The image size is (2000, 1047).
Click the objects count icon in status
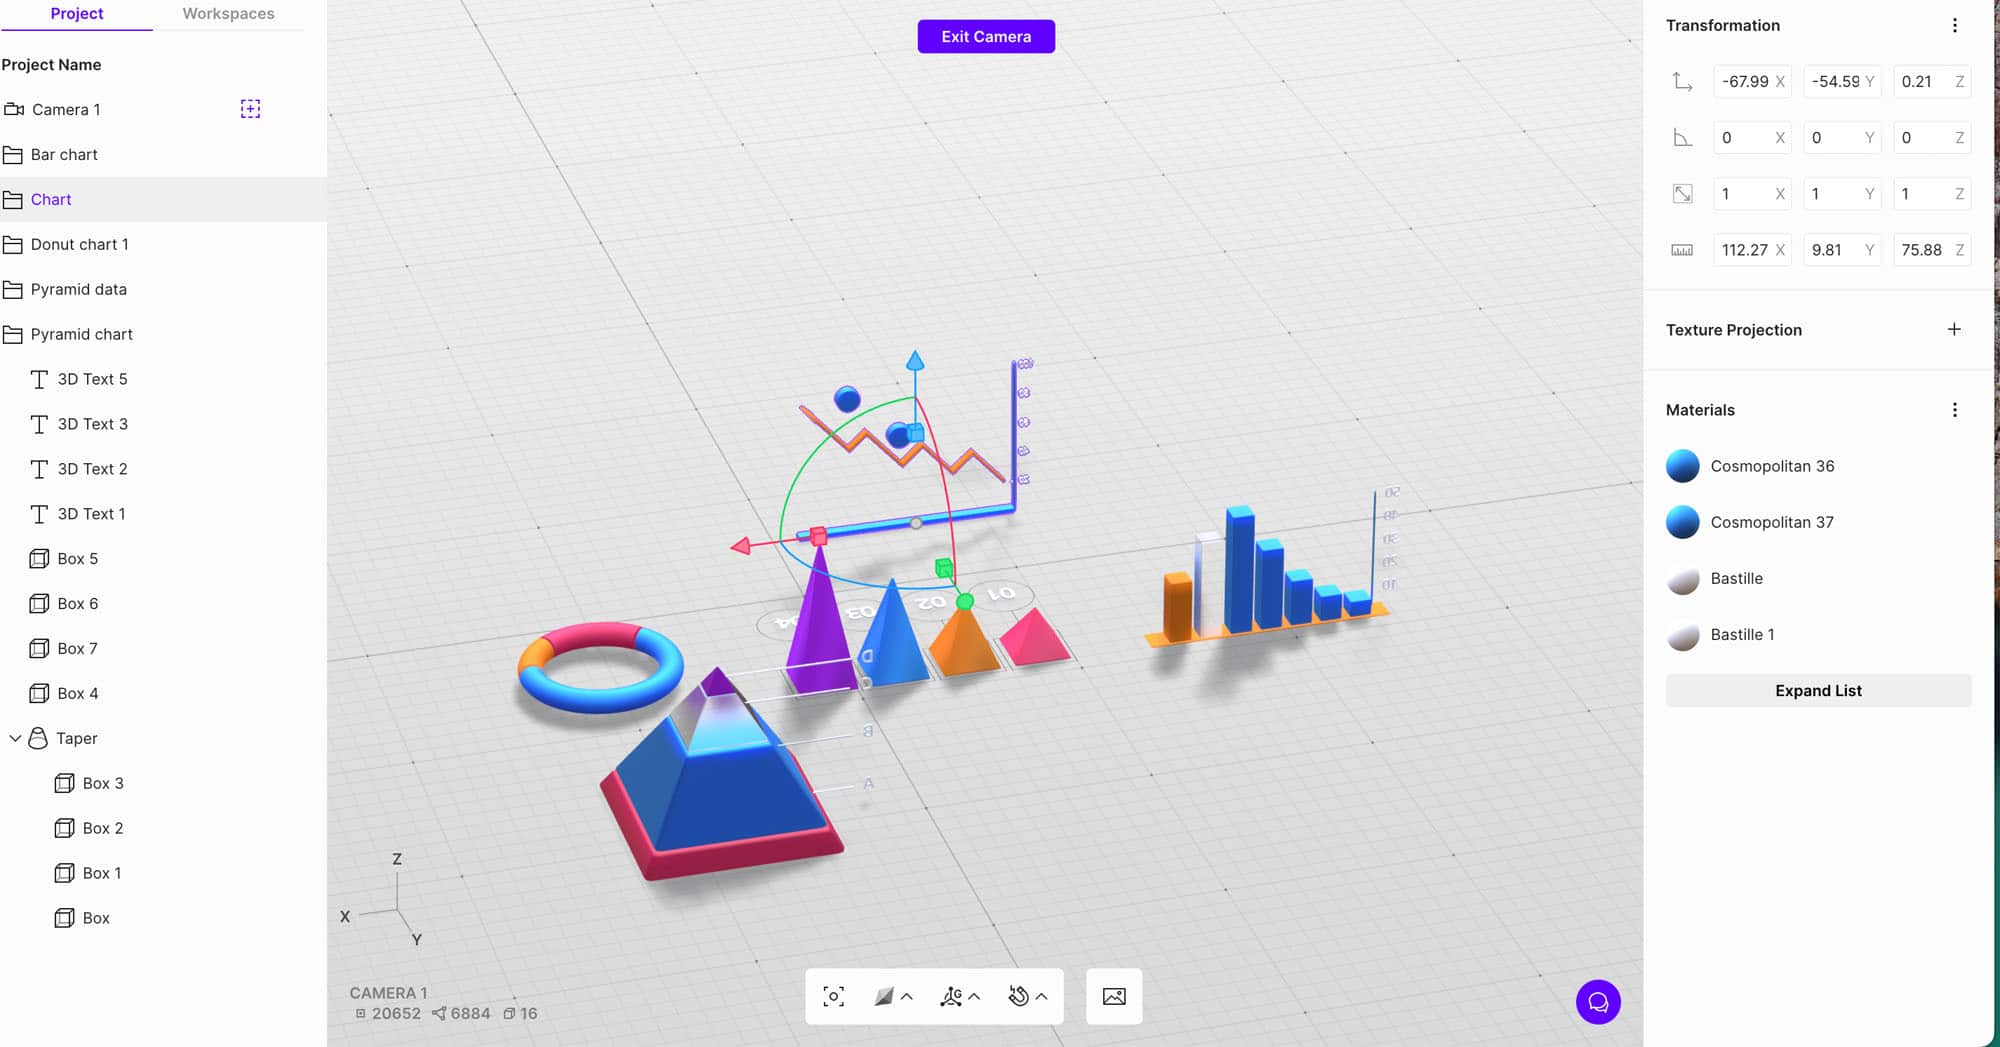coord(509,1014)
